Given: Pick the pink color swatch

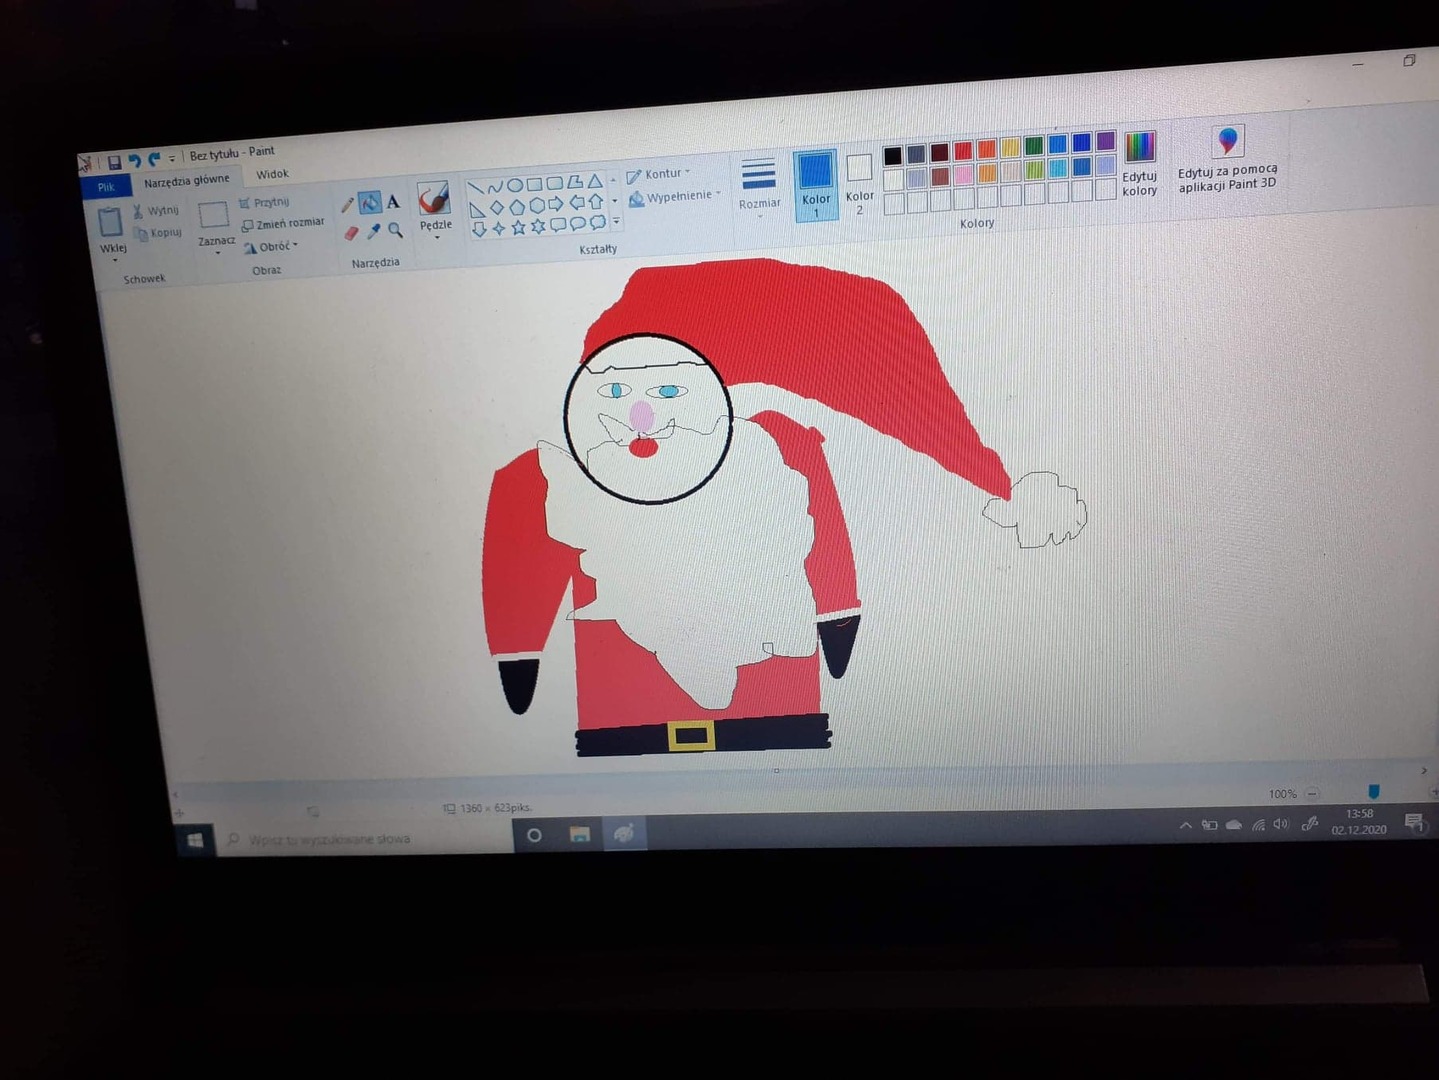Looking at the screenshot, I should tap(963, 175).
